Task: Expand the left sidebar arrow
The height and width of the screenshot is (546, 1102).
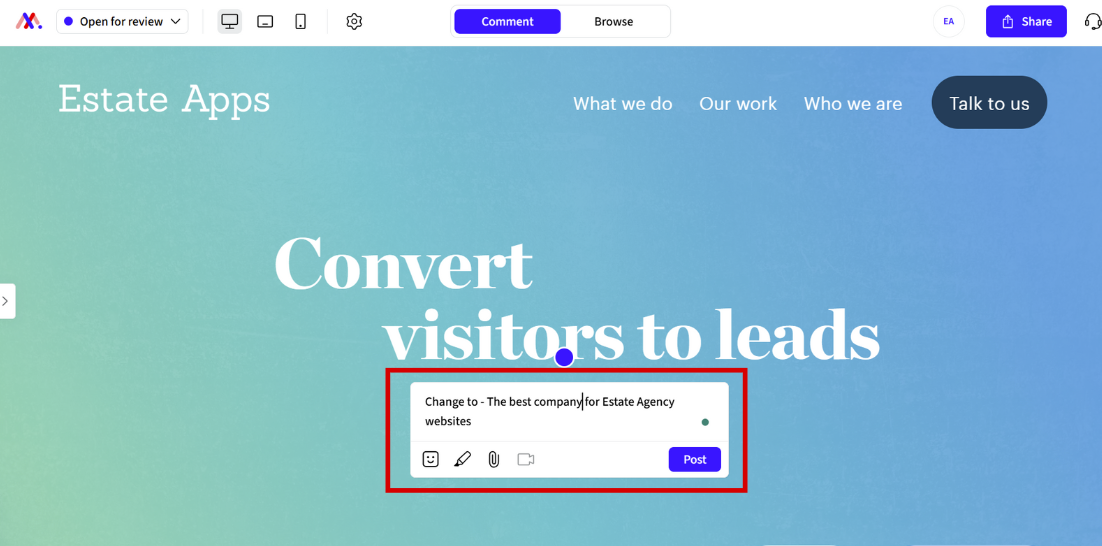Action: click(x=6, y=301)
